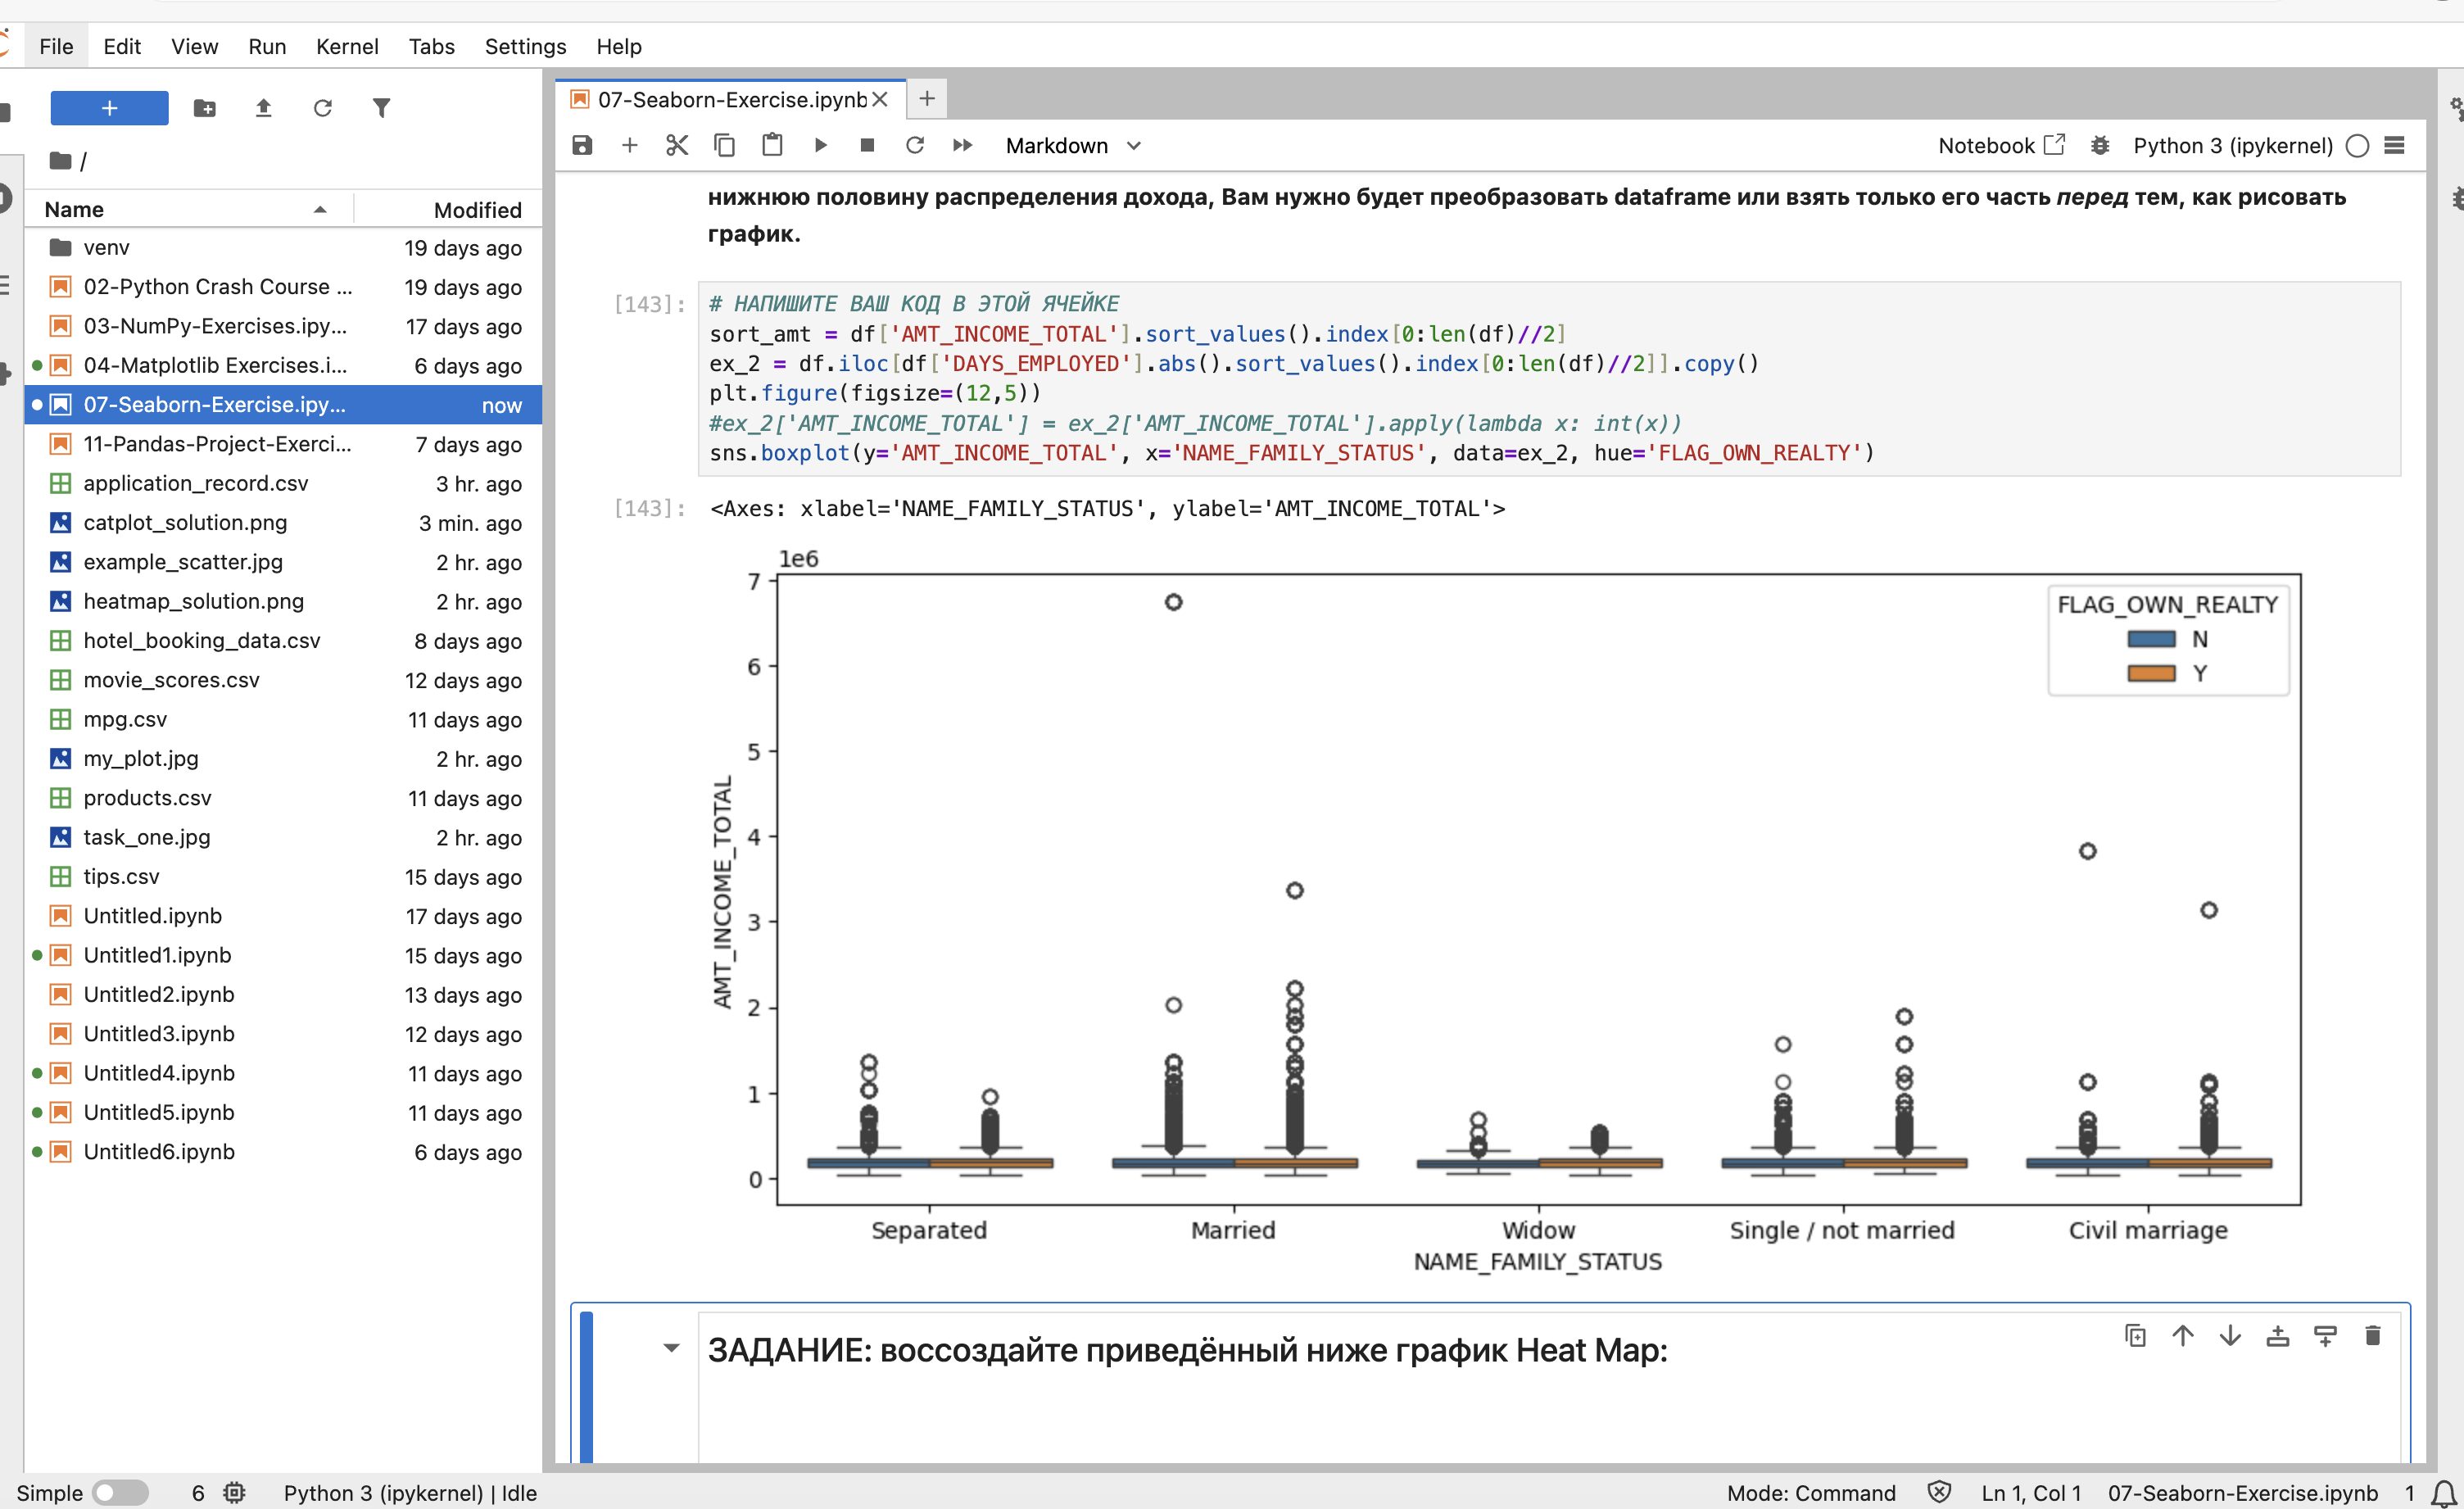Open application_record.csv file
The image size is (2464, 1509).
pos(283,483)
